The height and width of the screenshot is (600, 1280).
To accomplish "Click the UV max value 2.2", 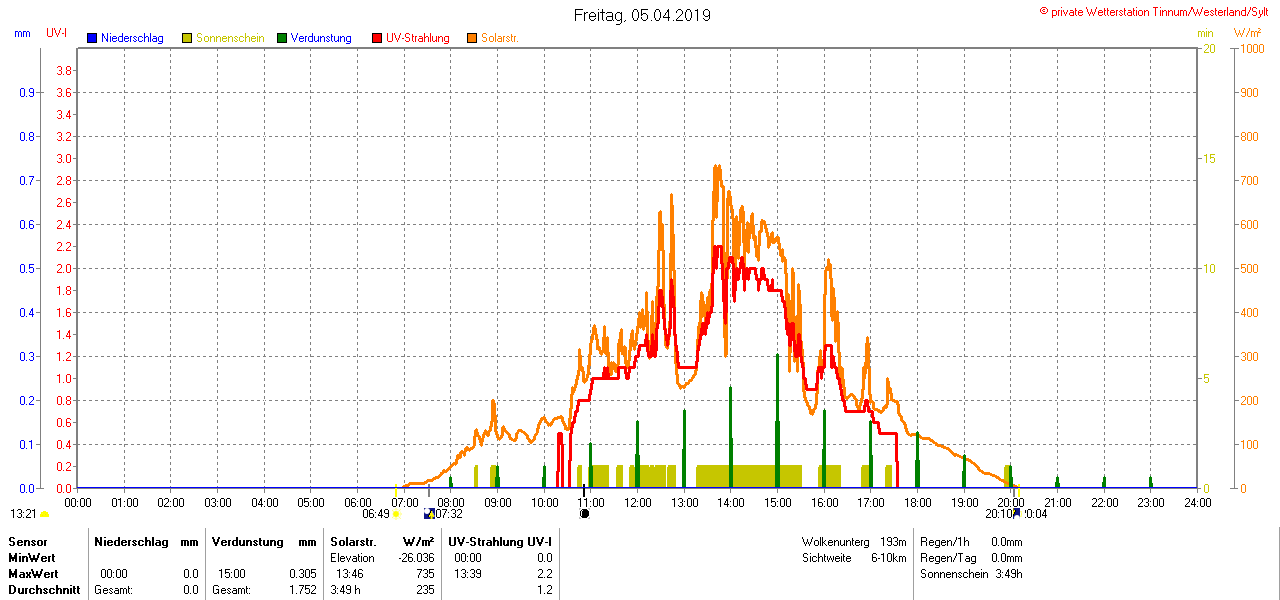I will 544,574.
